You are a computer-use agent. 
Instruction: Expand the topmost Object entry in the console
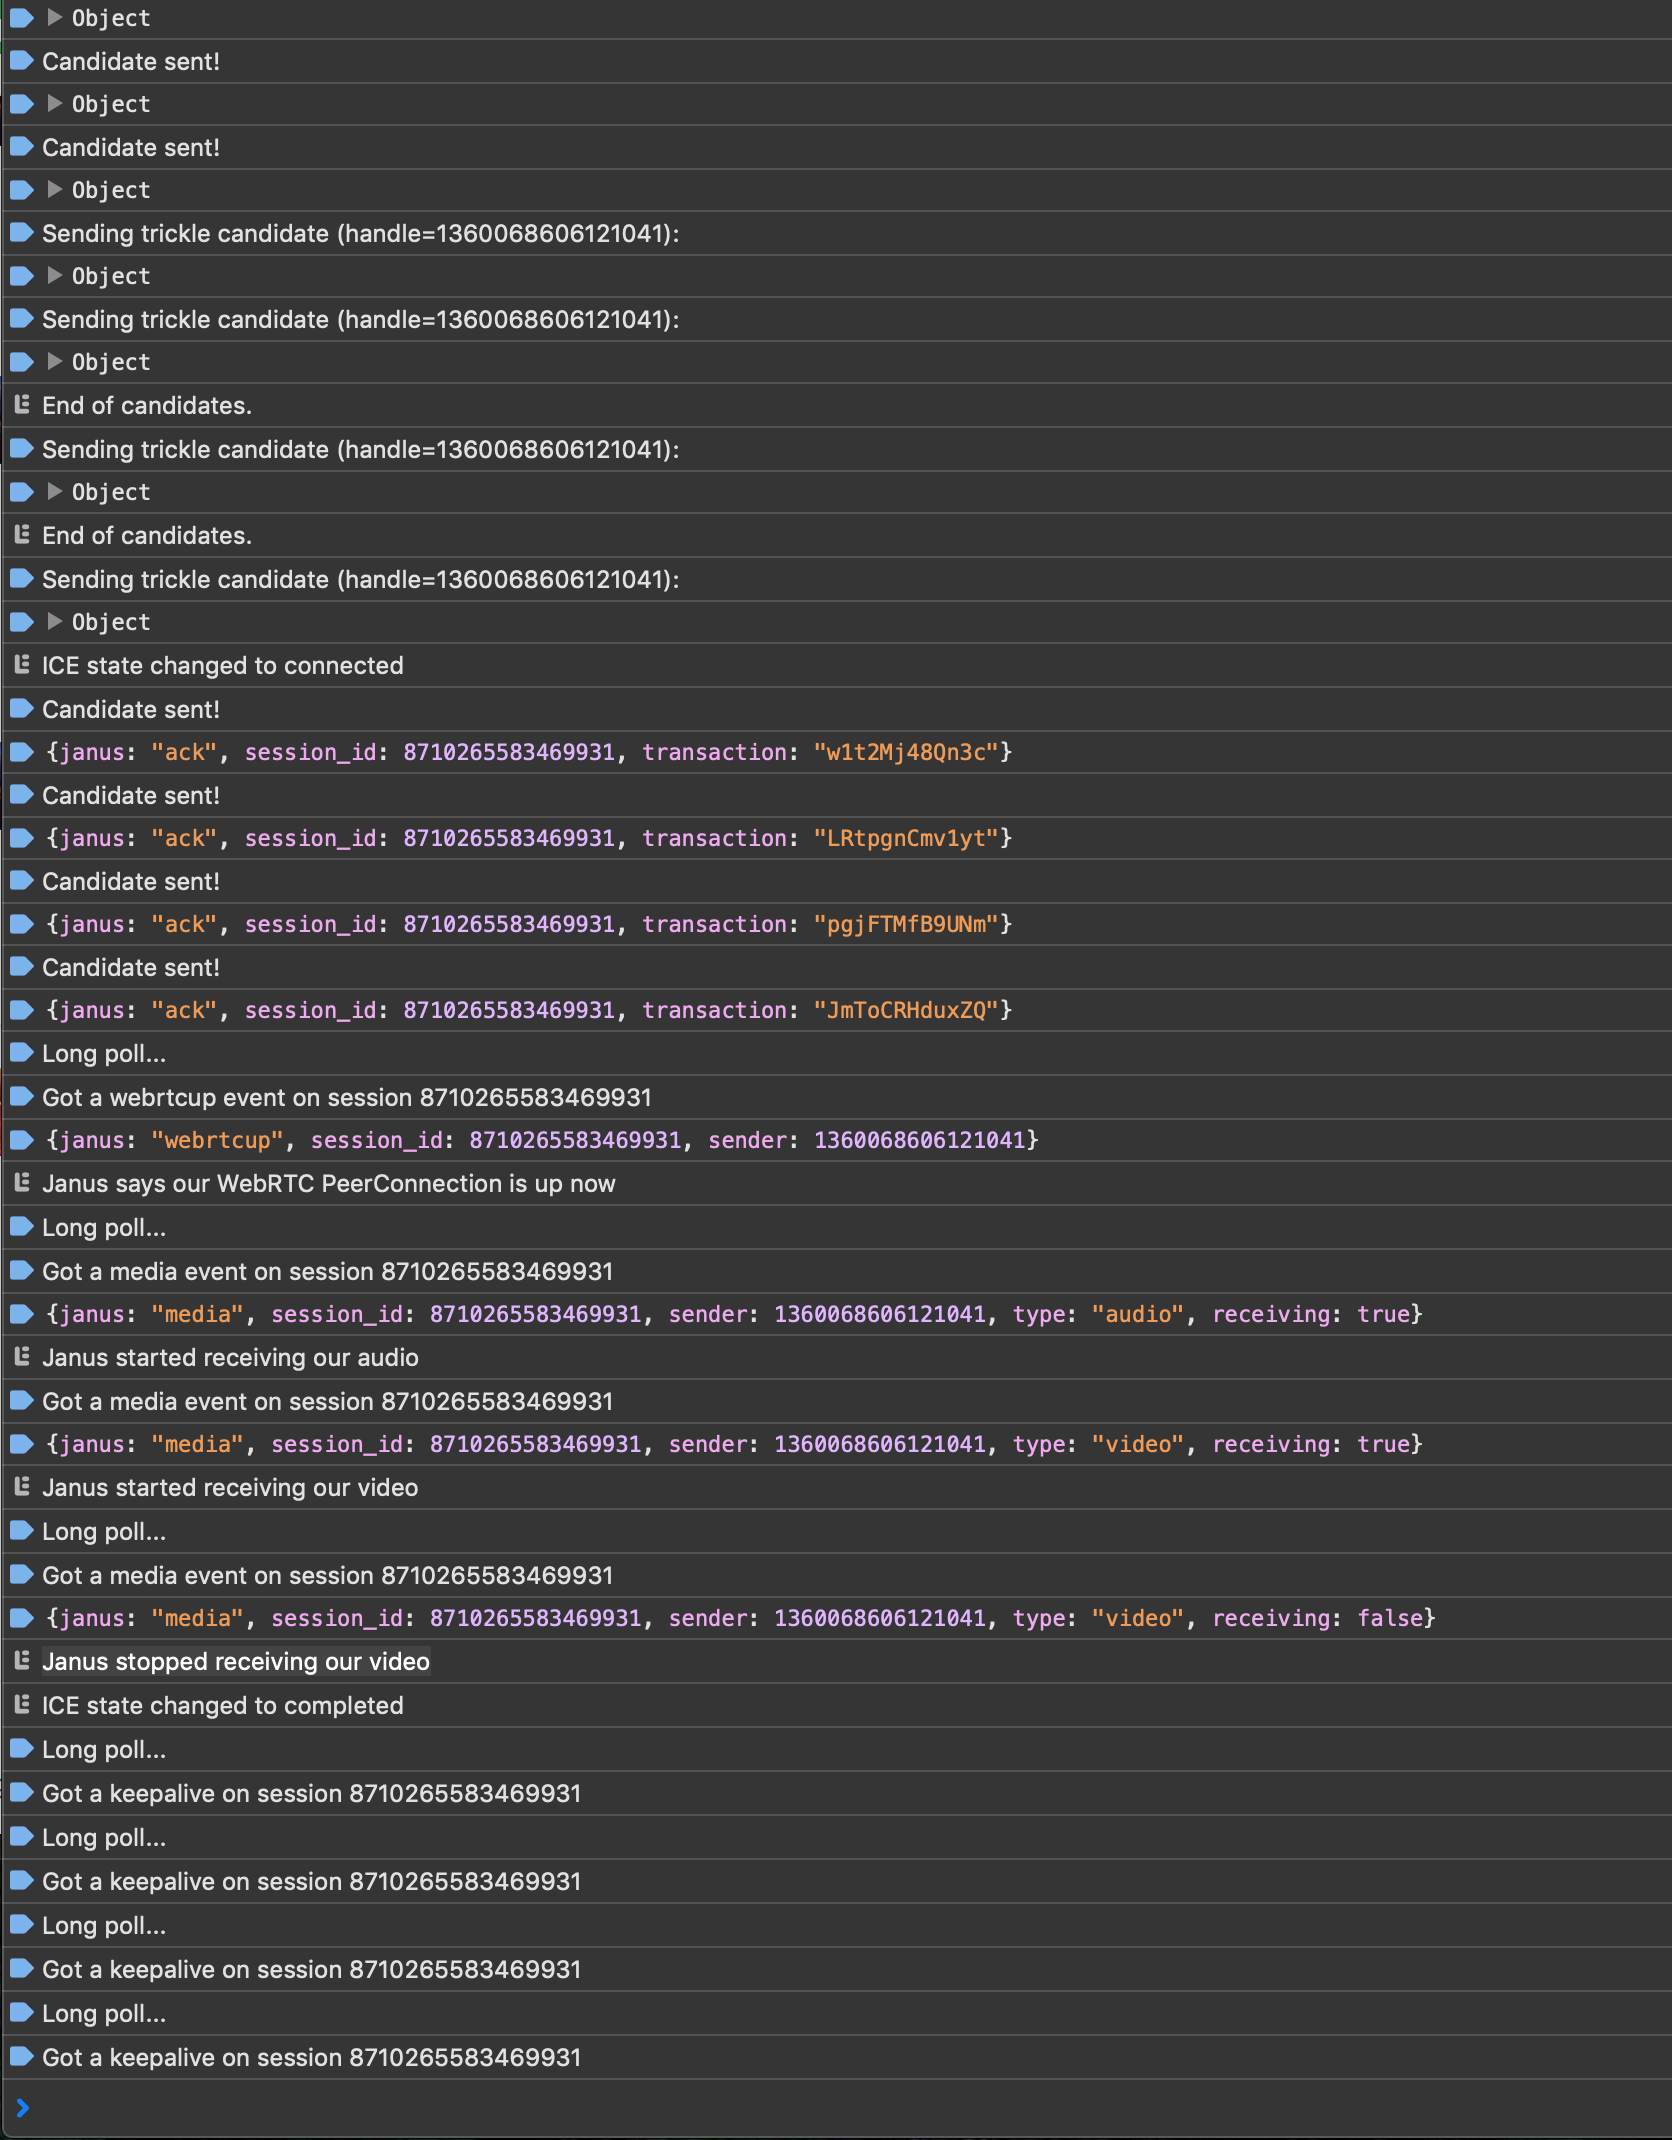55,17
